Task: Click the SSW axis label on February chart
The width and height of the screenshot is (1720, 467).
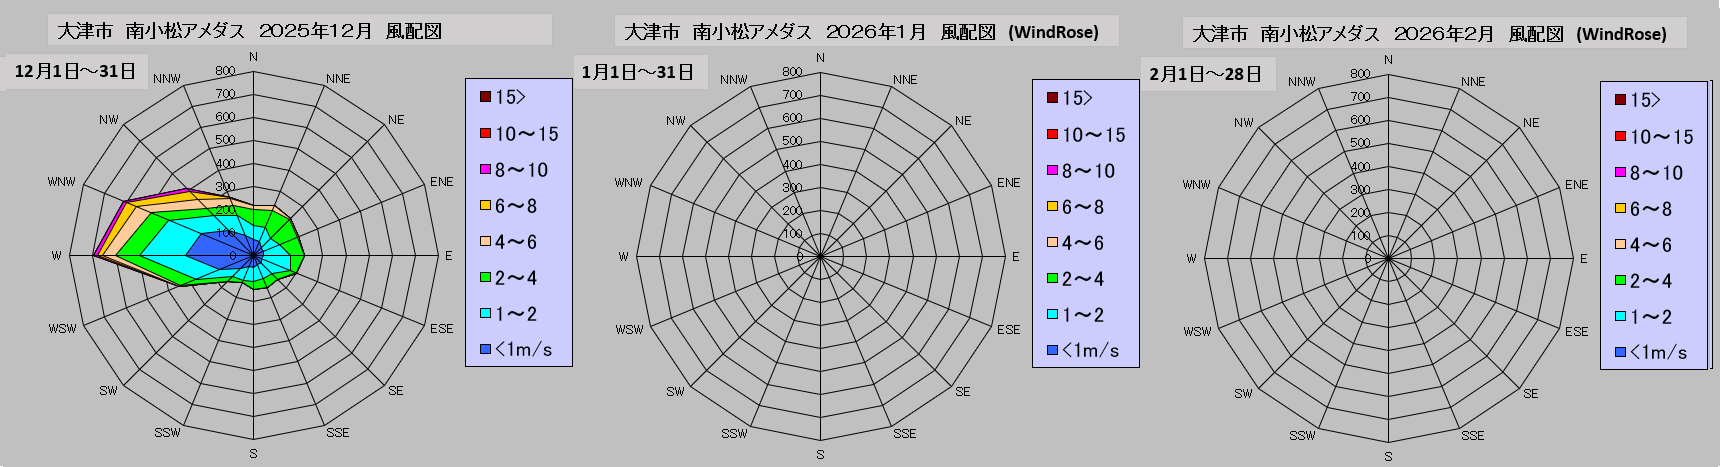Action: [x=1302, y=435]
